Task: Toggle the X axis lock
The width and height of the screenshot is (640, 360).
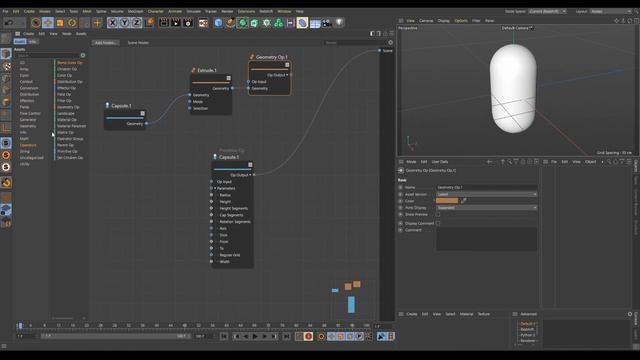Action: point(113,23)
